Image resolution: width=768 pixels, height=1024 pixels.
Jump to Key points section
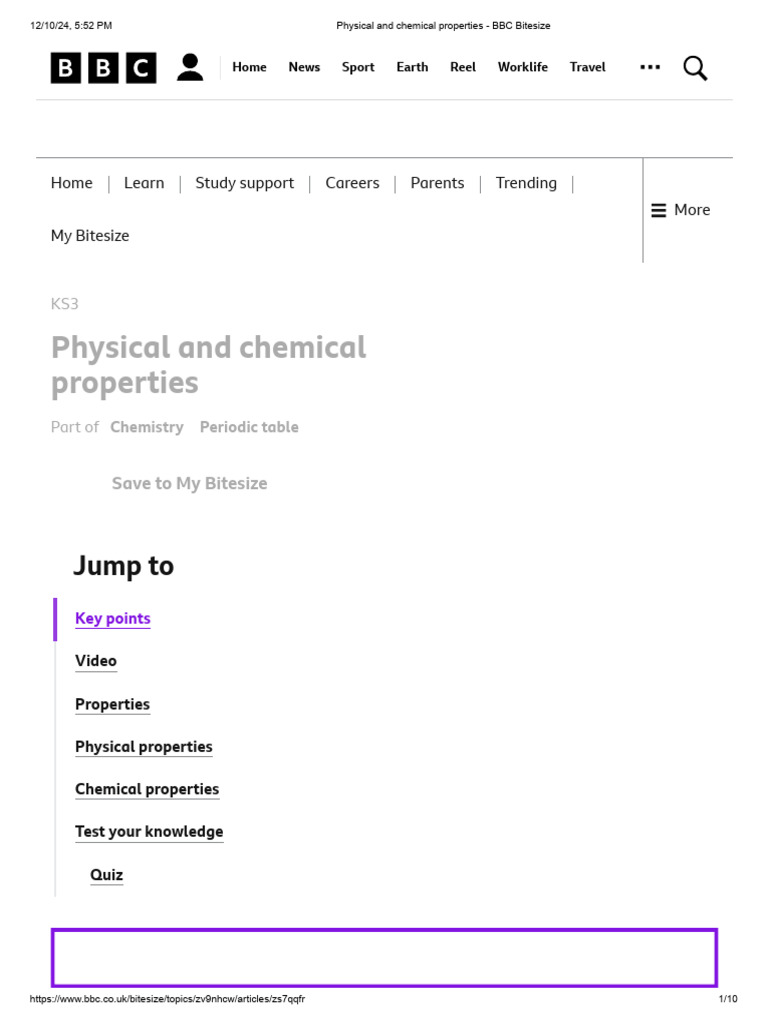[x=113, y=619]
